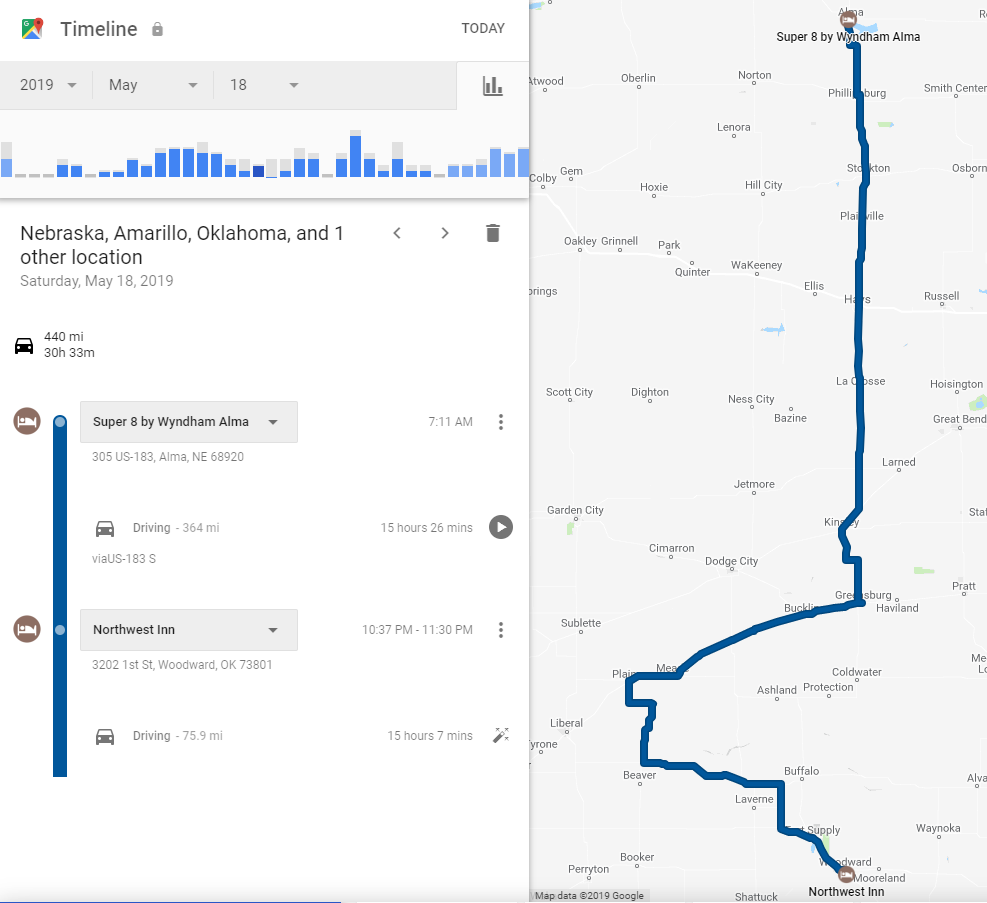This screenshot has height=903, width=987.
Task: Open the year 2019 dropdown
Action: (x=47, y=85)
